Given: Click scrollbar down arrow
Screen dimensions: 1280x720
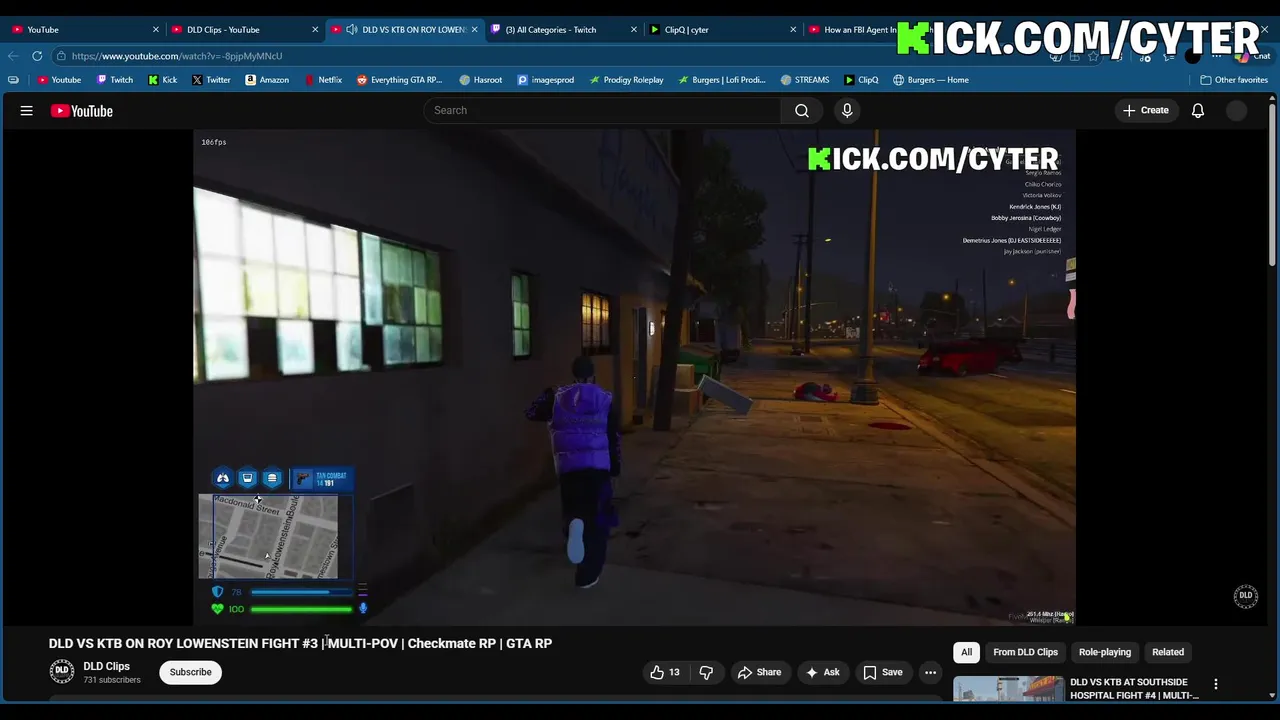Looking at the screenshot, I should point(1272,695).
